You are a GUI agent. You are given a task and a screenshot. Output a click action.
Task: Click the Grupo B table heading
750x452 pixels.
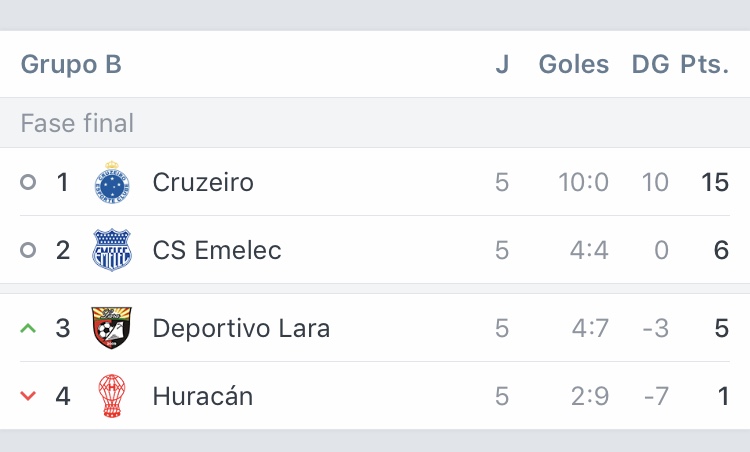pyautogui.click(x=71, y=65)
